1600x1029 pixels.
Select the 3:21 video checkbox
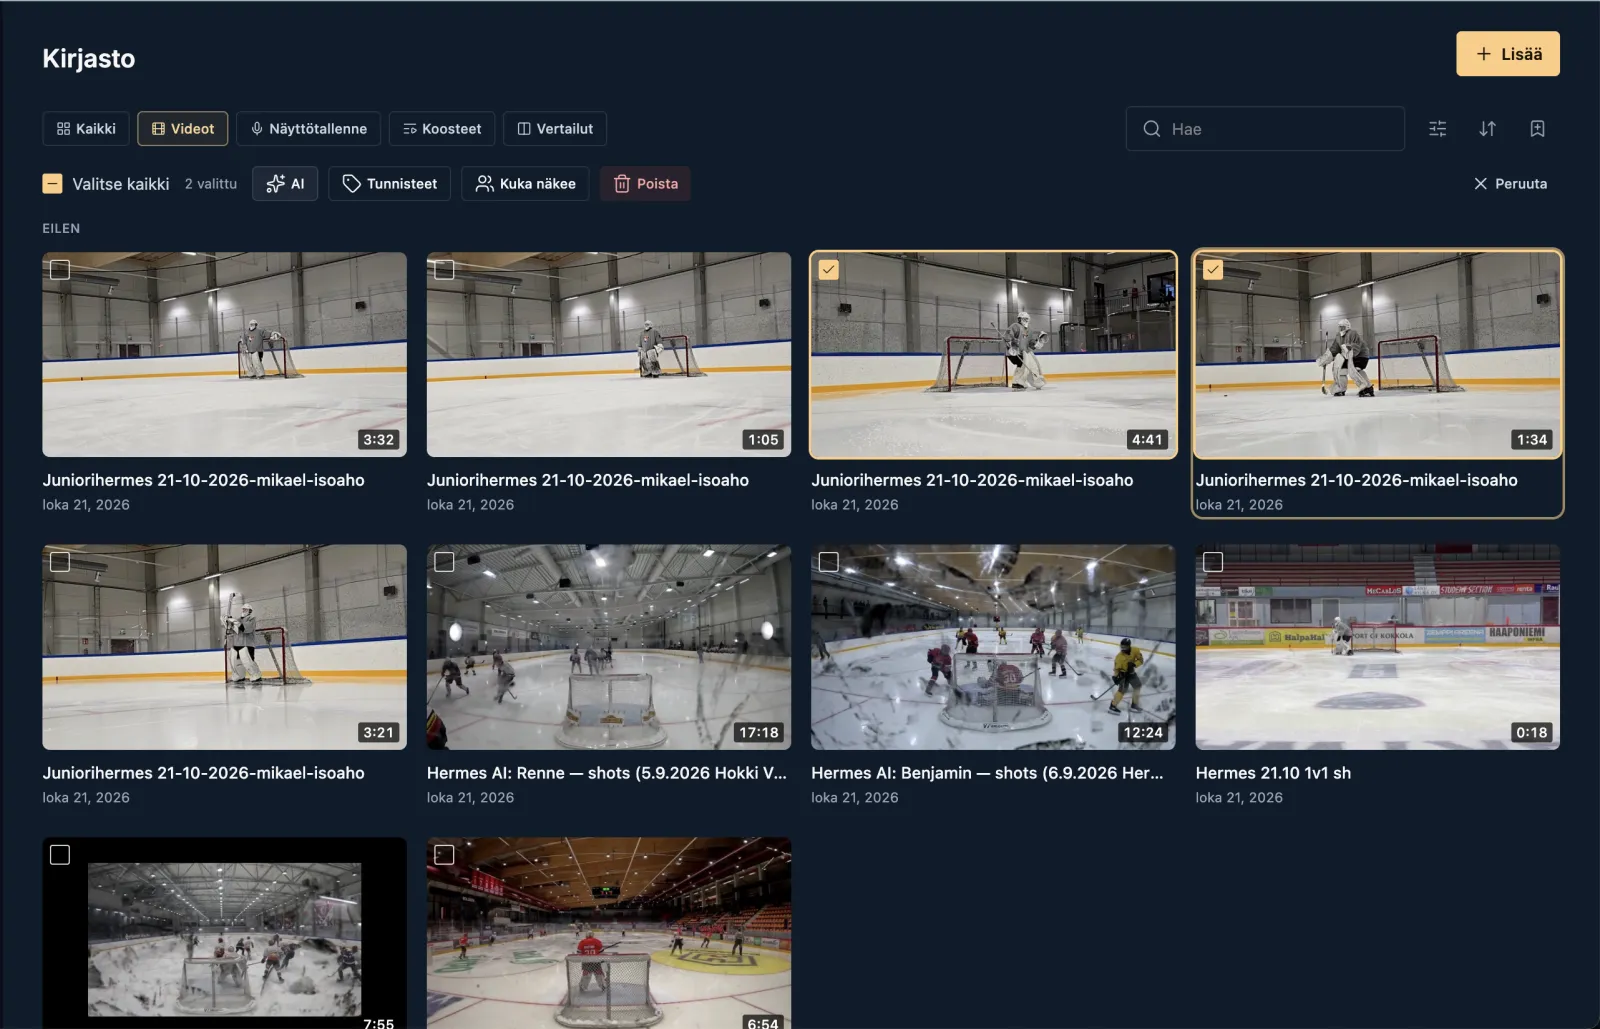pos(60,562)
